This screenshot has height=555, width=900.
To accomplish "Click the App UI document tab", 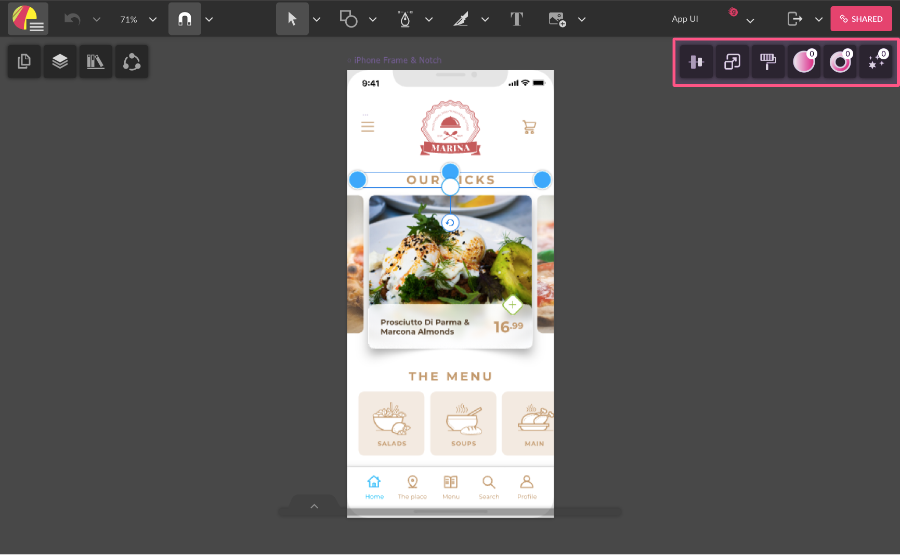I will click(685, 19).
